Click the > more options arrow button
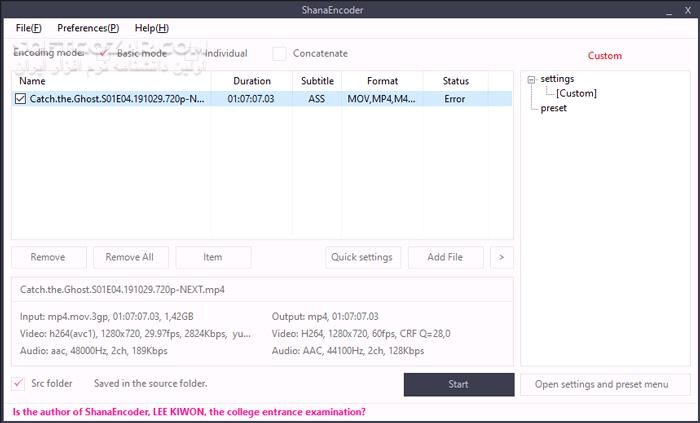Image resolution: width=700 pixels, height=423 pixels. (x=501, y=257)
